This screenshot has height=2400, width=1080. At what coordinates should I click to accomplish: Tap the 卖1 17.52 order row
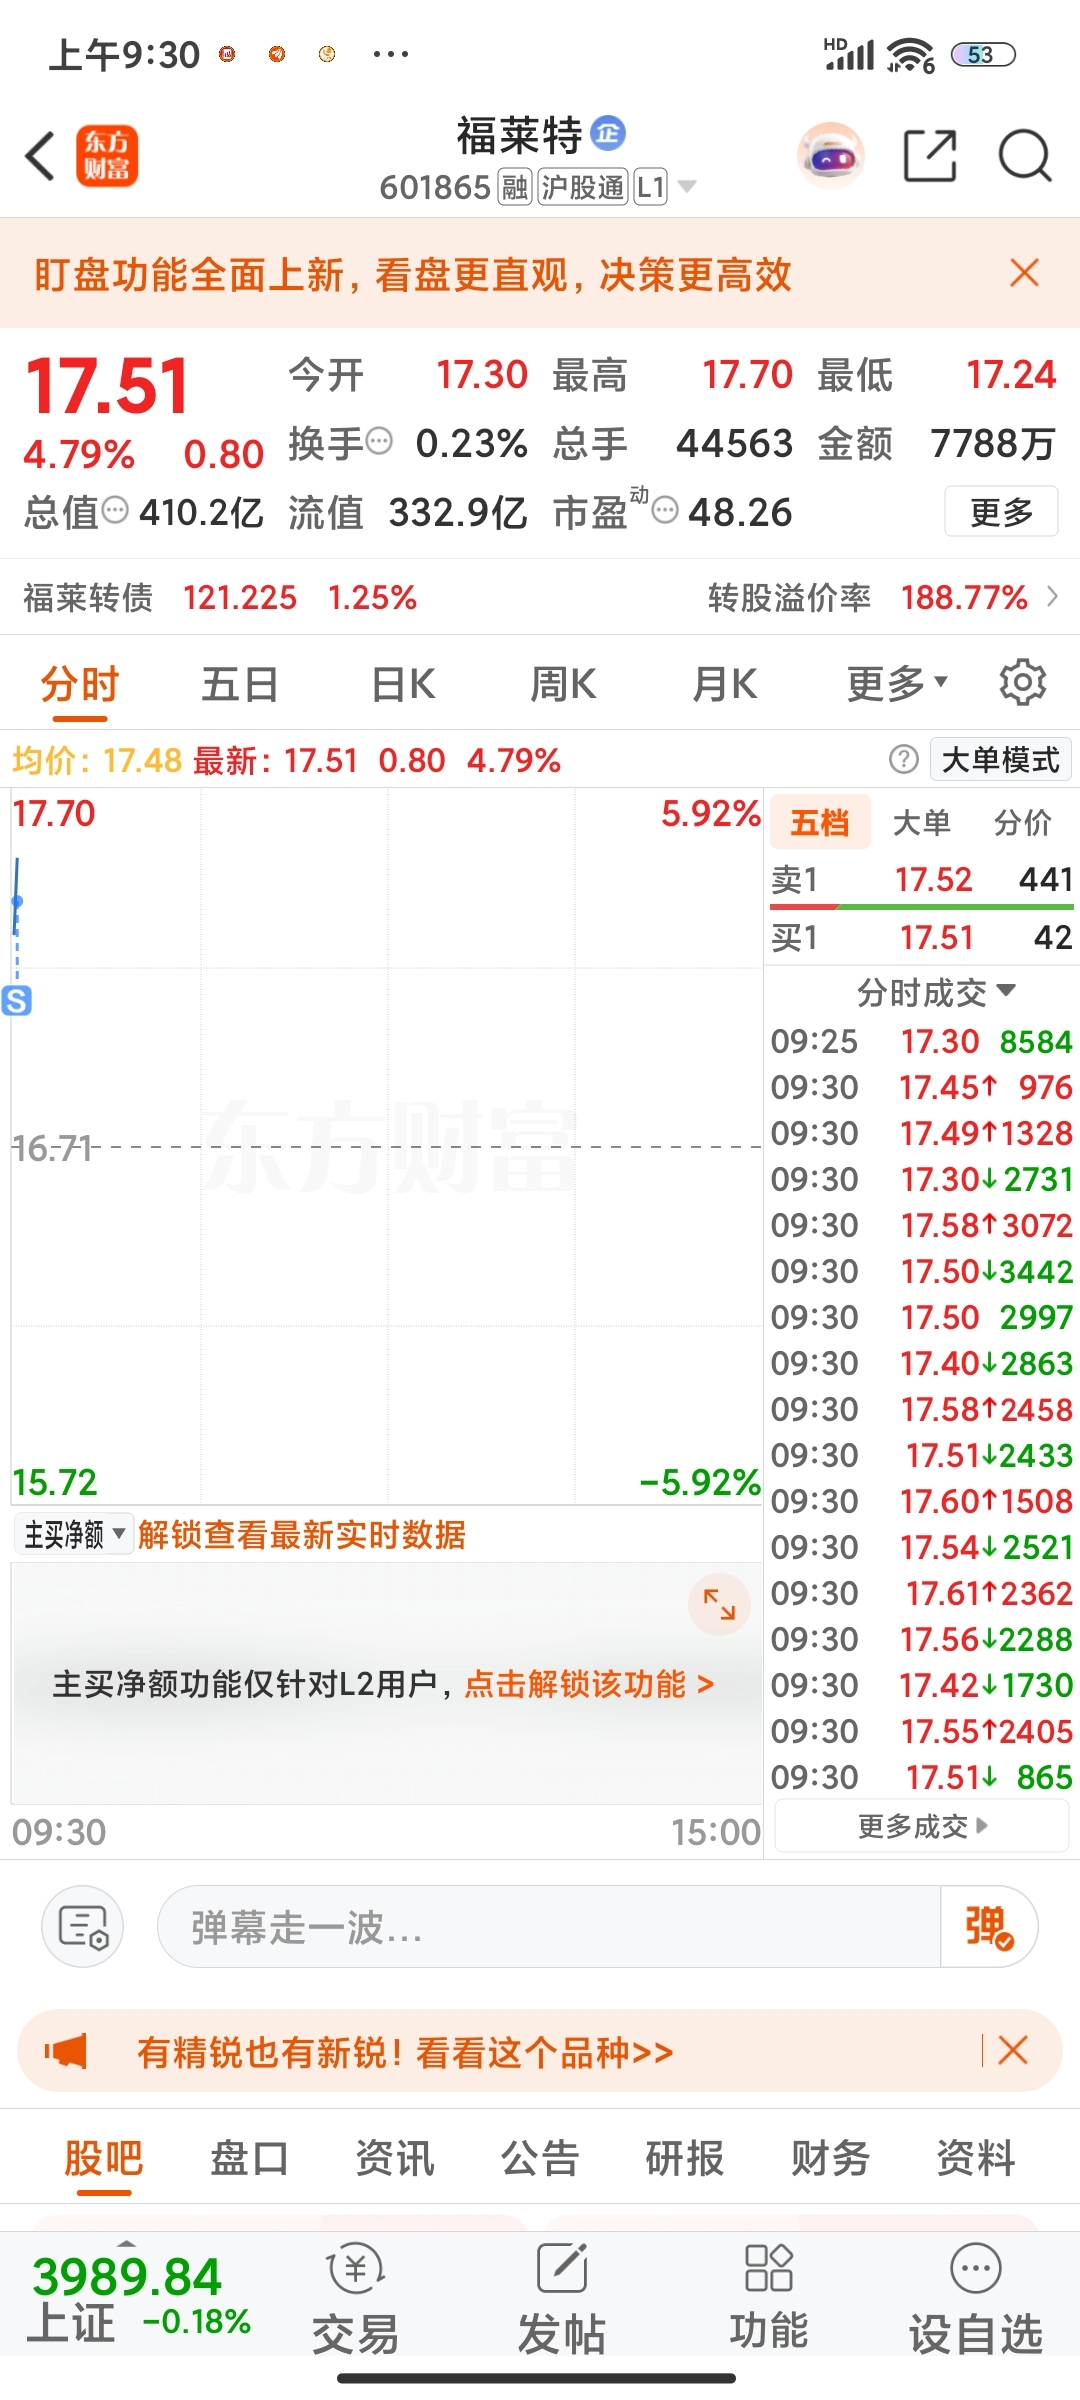click(x=922, y=880)
